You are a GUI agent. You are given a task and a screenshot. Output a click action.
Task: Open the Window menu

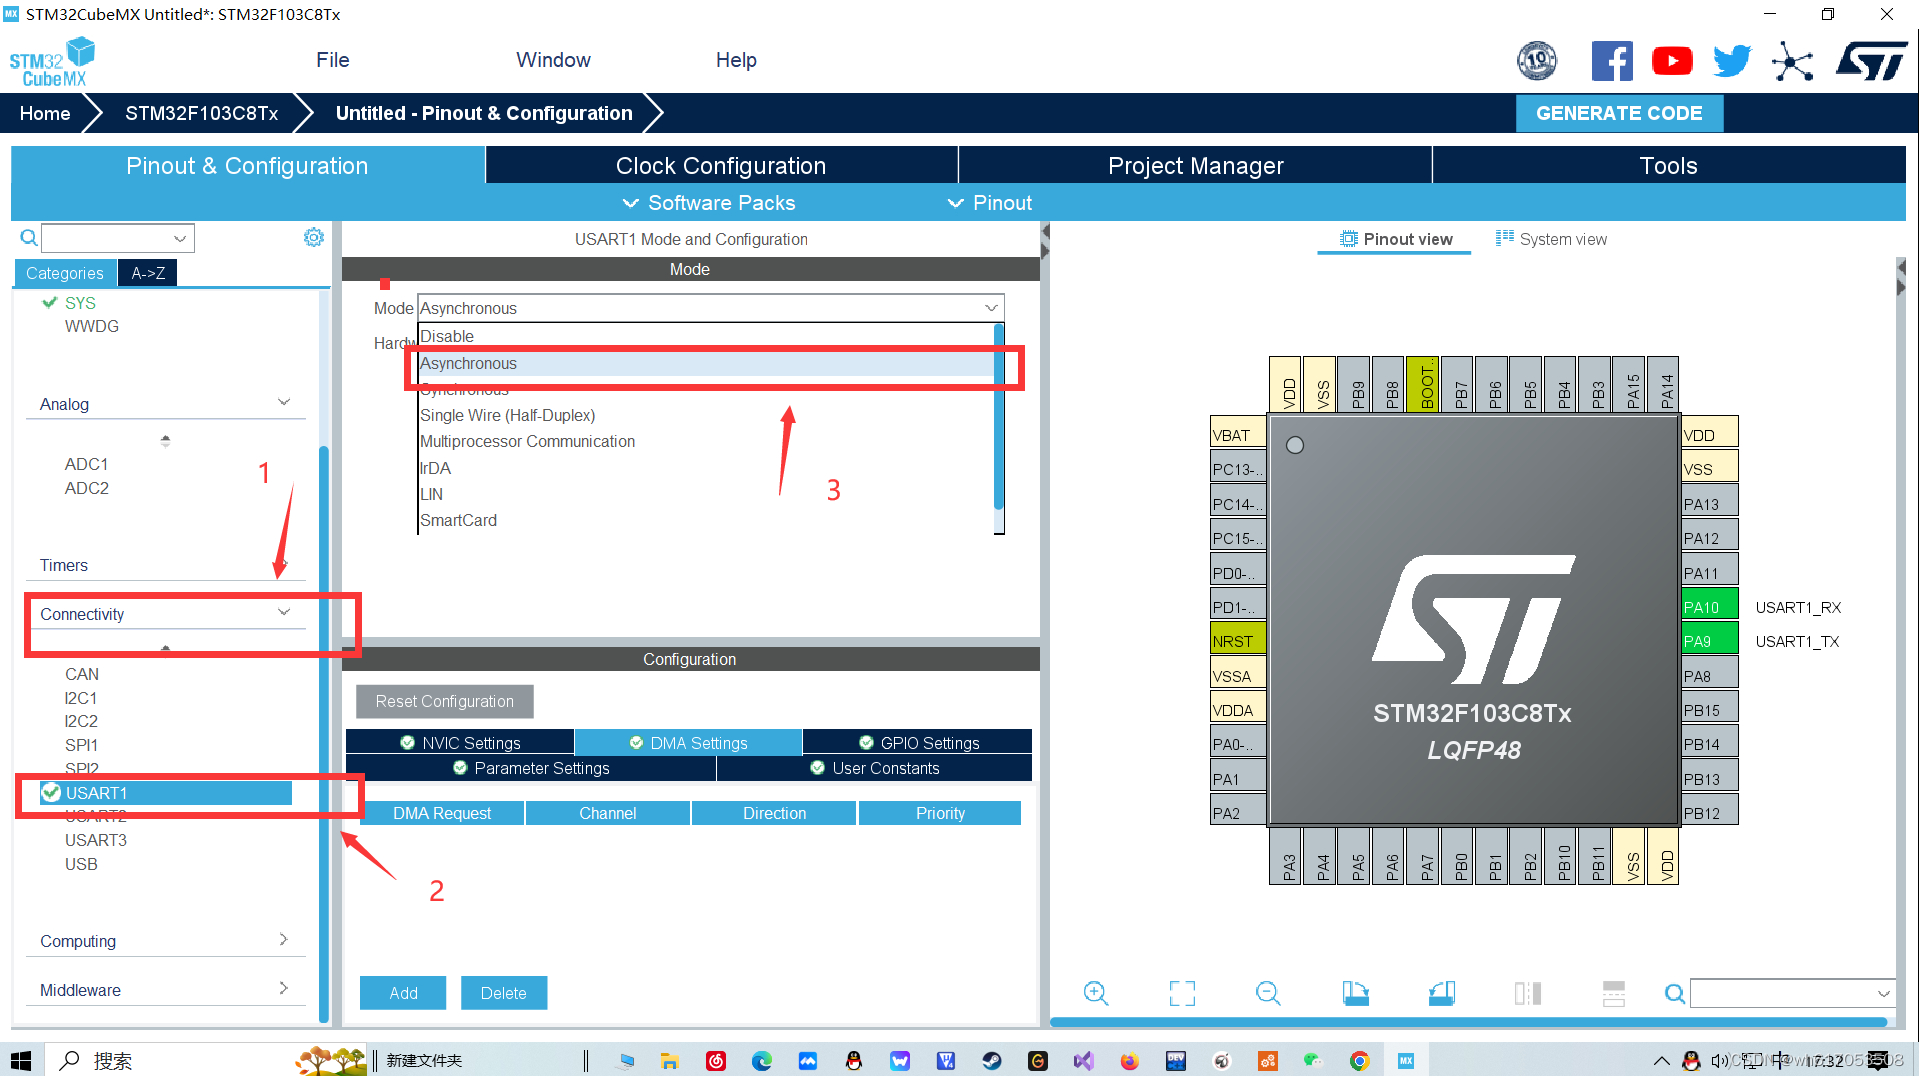pyautogui.click(x=553, y=59)
